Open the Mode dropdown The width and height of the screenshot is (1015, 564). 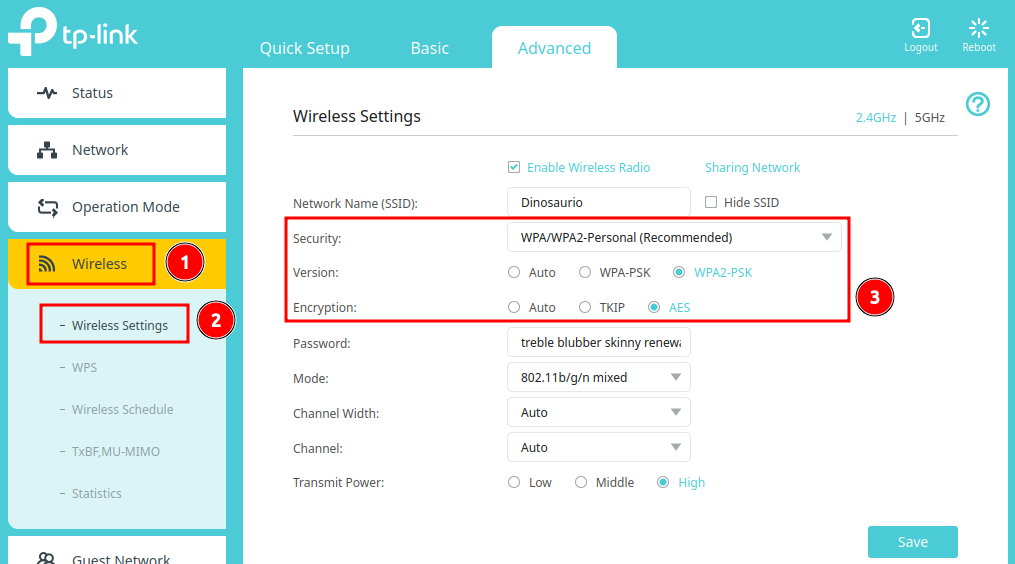(x=599, y=377)
